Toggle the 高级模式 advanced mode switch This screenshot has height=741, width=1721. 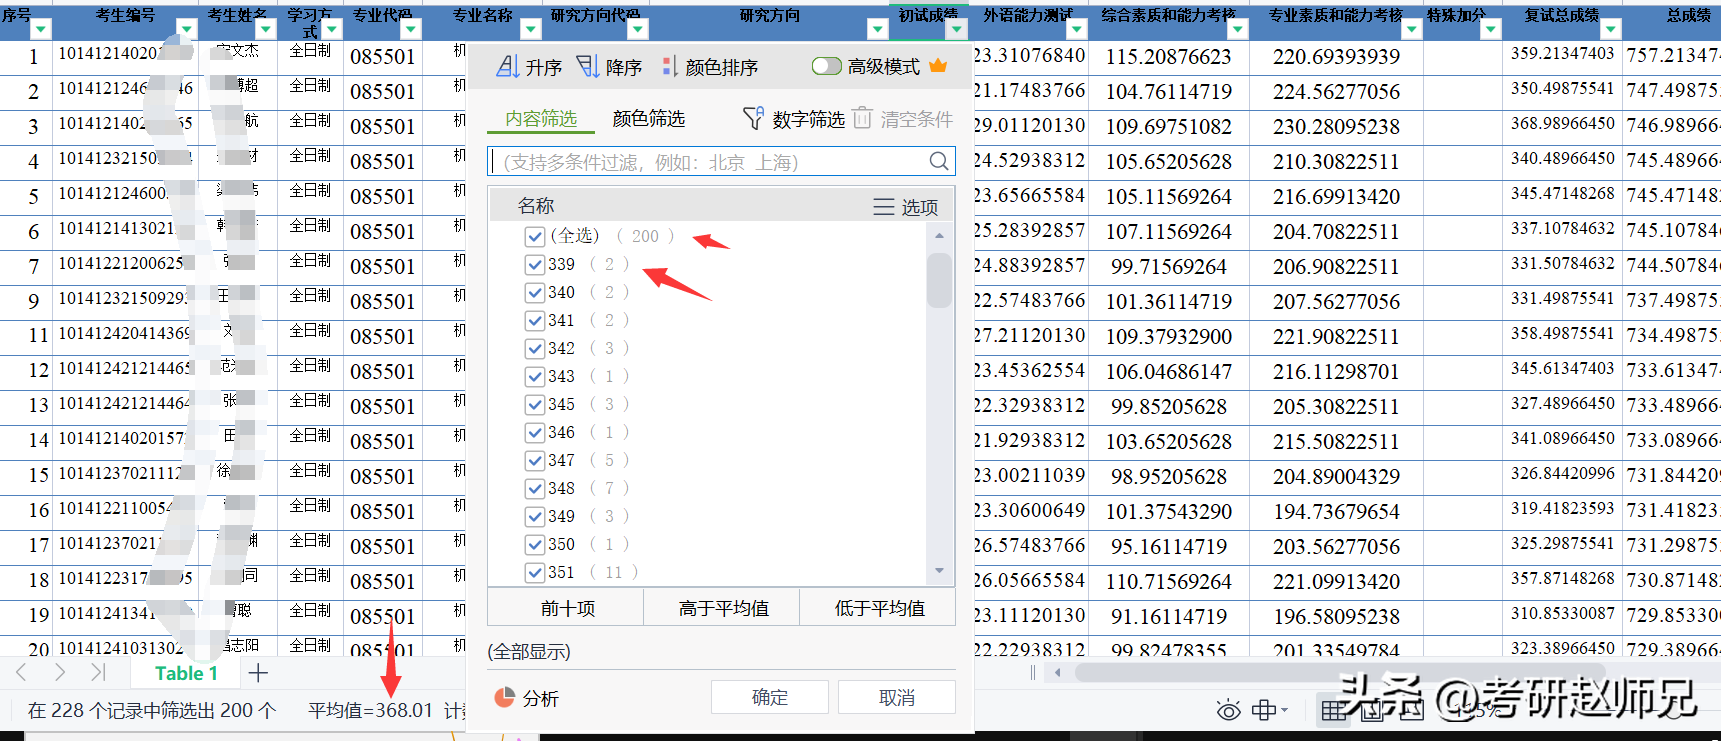[x=826, y=66]
